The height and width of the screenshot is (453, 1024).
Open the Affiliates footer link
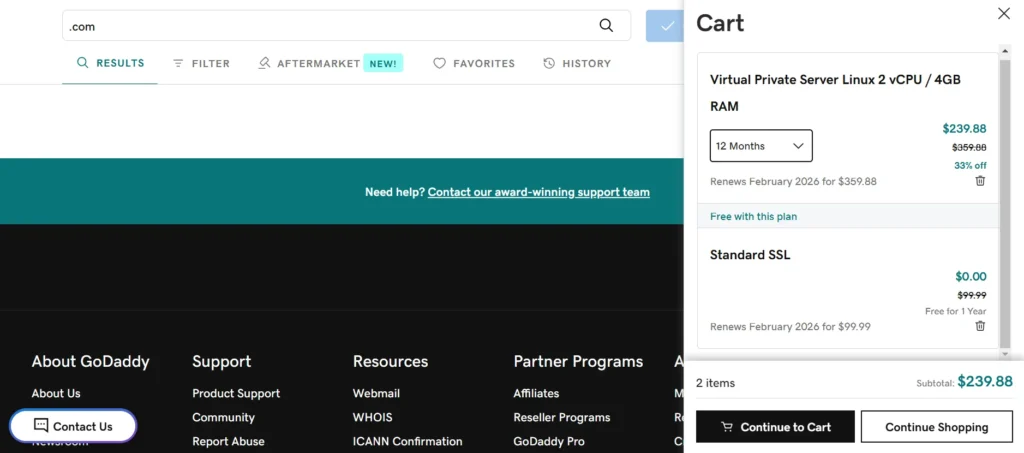(536, 393)
